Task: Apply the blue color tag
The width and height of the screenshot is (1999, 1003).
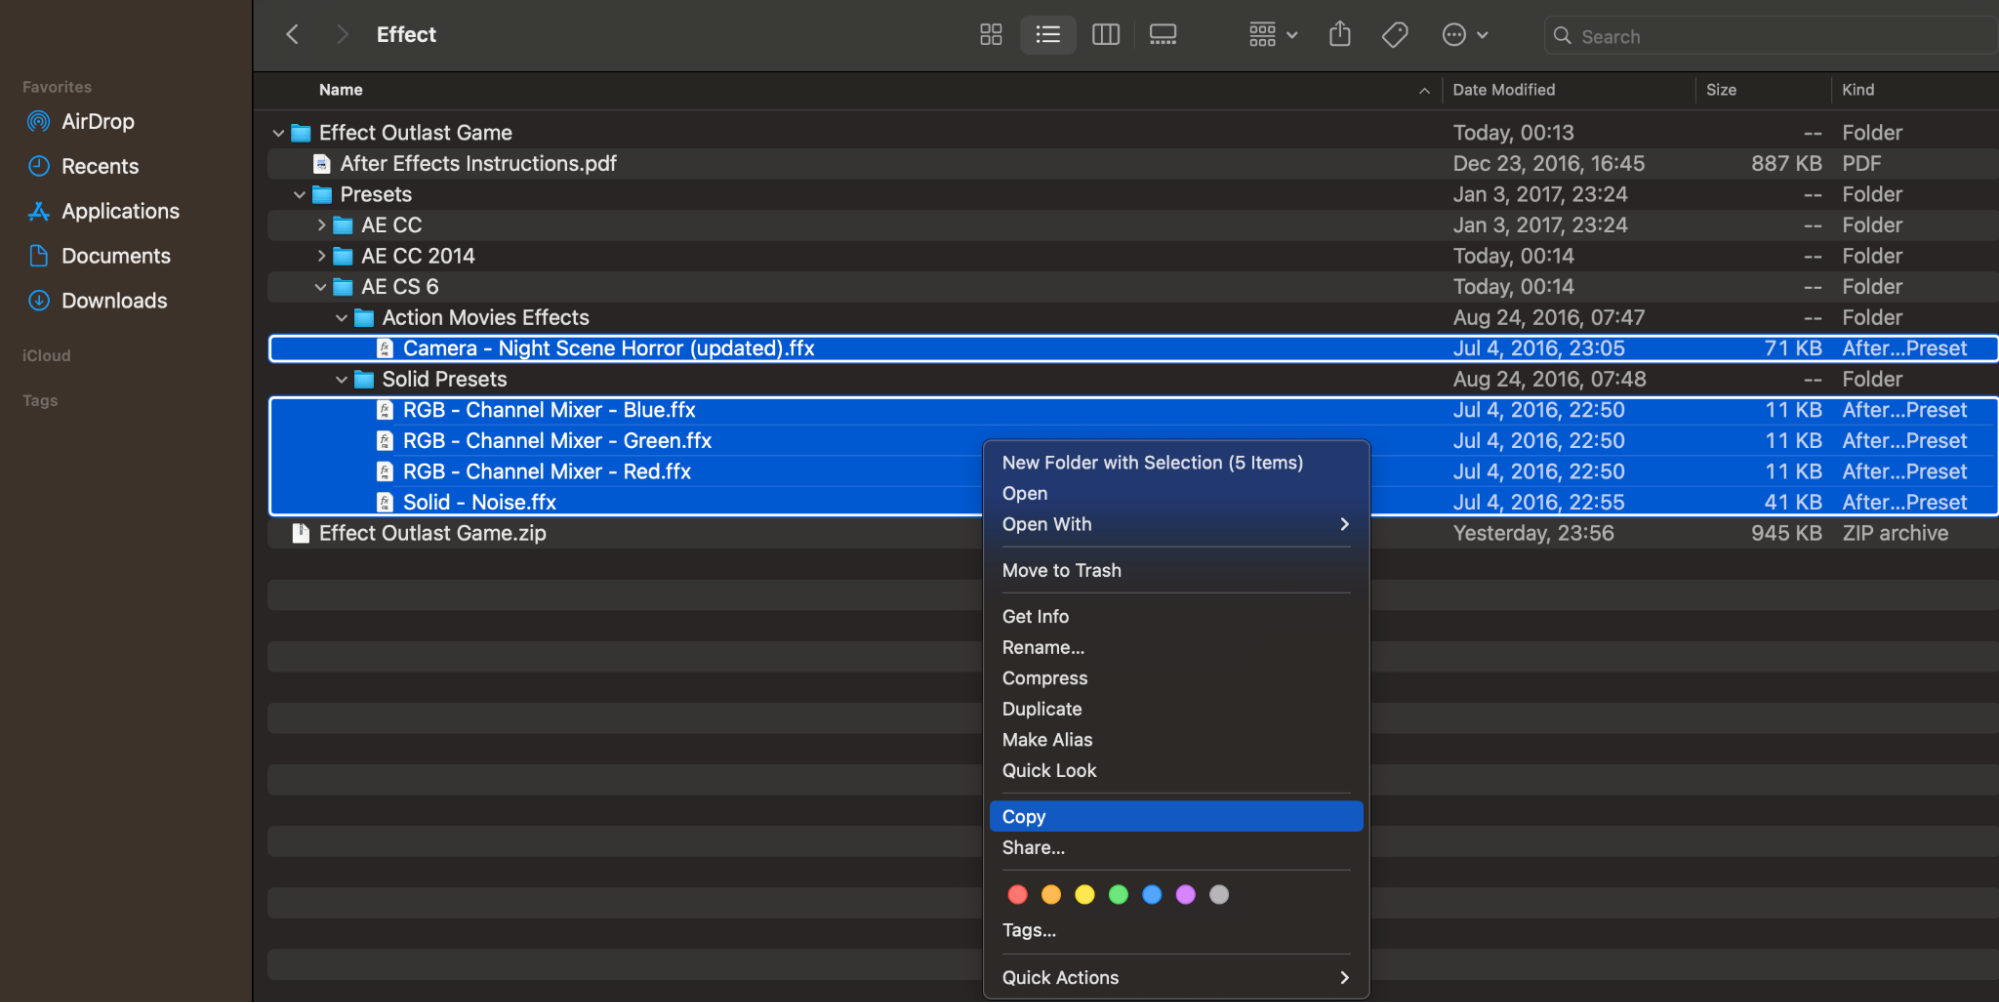Action: coord(1152,895)
